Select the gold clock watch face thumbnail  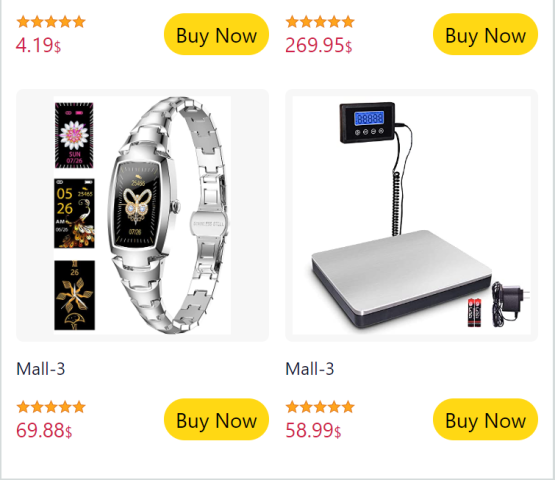pos(74,295)
